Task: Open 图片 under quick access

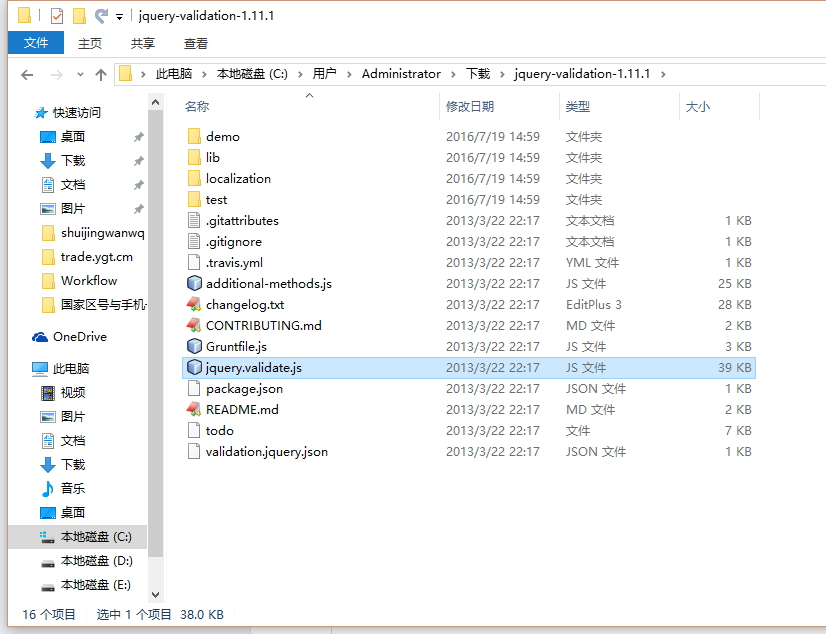Action: [x=72, y=209]
